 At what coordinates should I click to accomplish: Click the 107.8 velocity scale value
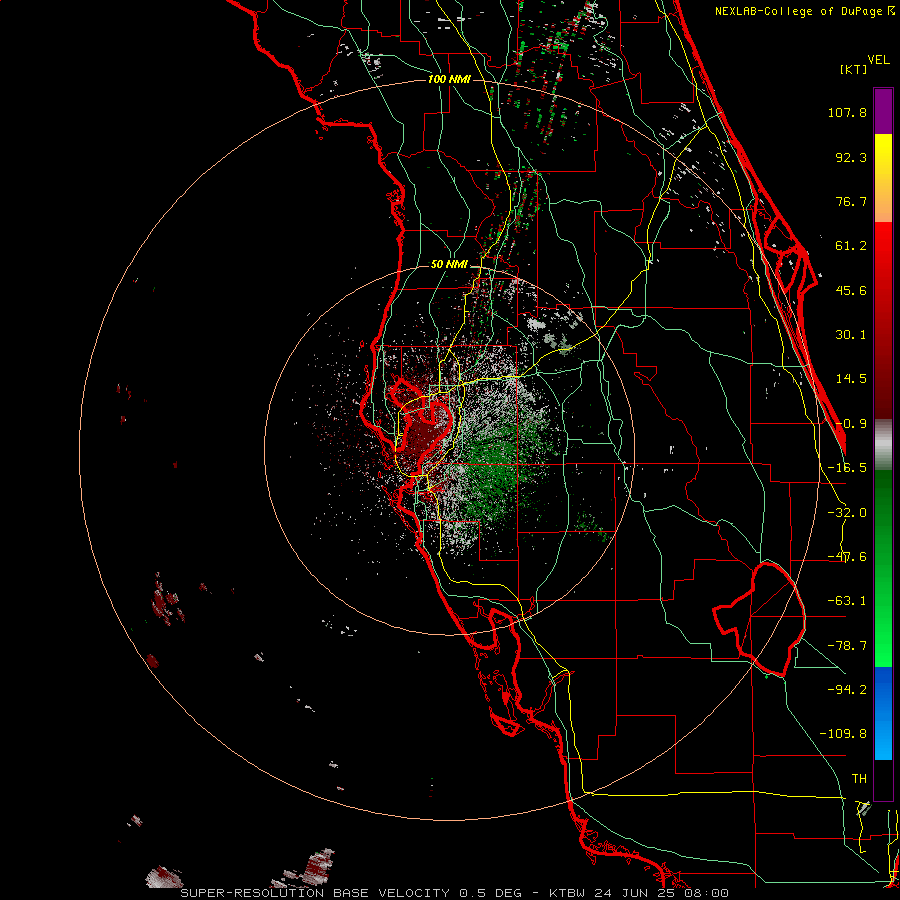[847, 112]
